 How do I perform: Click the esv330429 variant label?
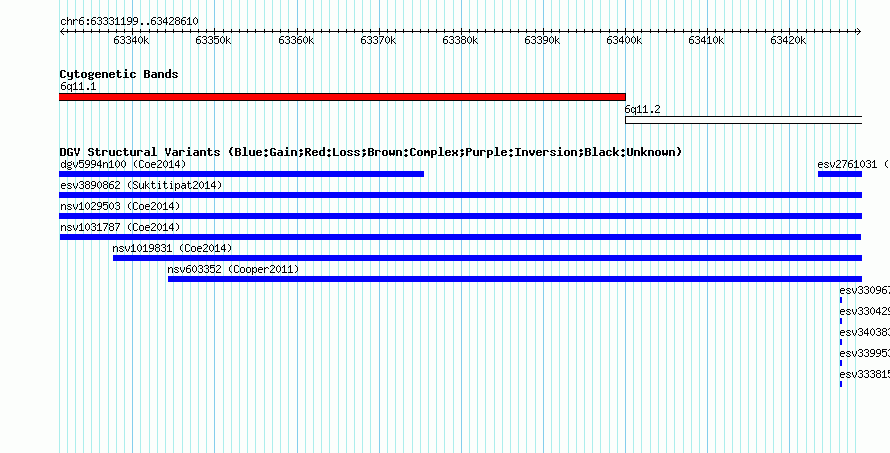(x=864, y=311)
